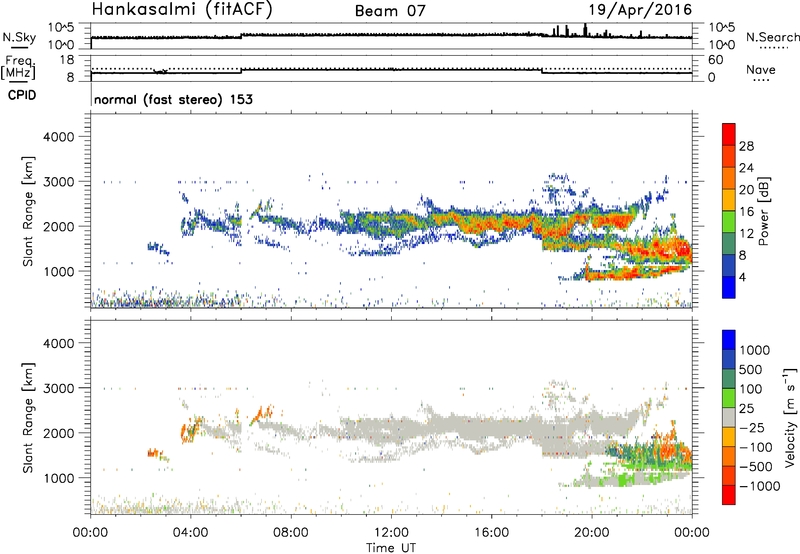The image size is (800, 554).
Task: Select the 'Freq. [MHz]' axis label
Action: coord(18,67)
